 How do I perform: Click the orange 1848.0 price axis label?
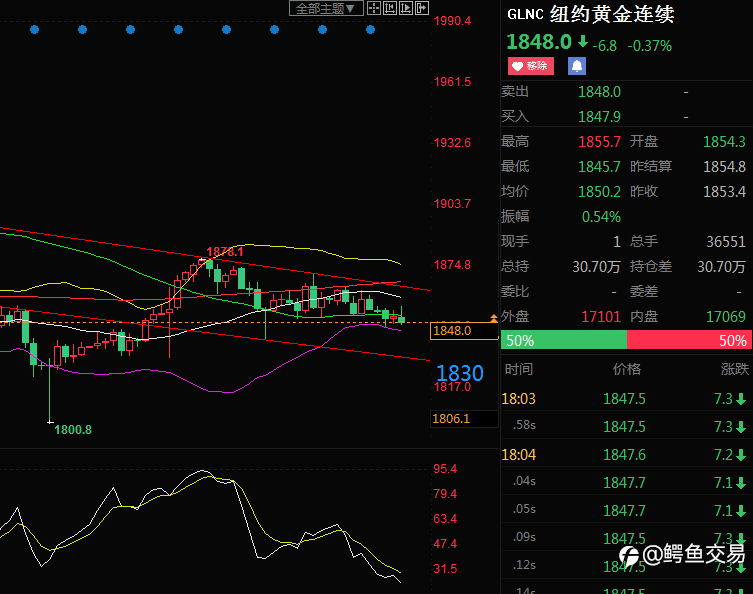[464, 331]
